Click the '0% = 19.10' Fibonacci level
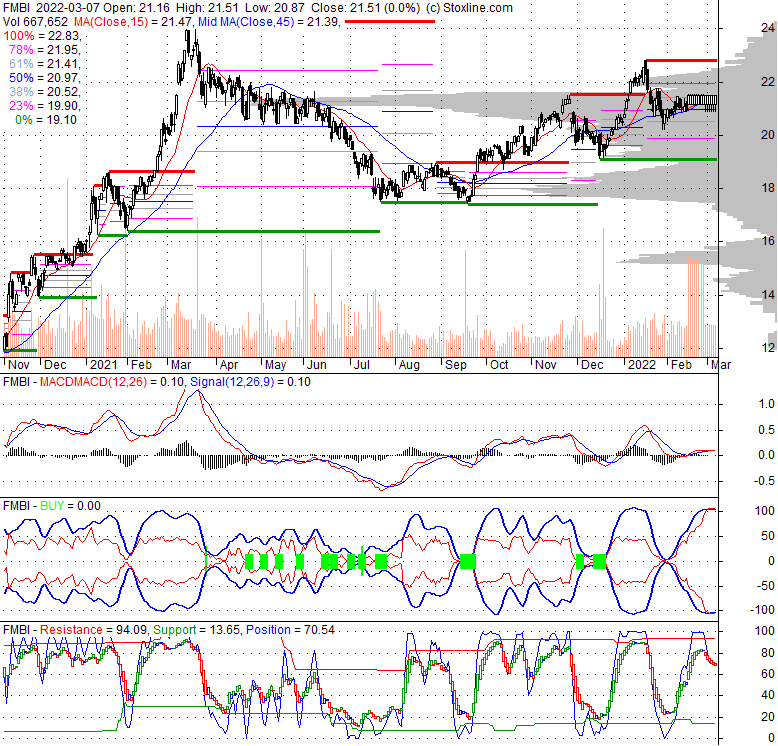 tap(46, 120)
